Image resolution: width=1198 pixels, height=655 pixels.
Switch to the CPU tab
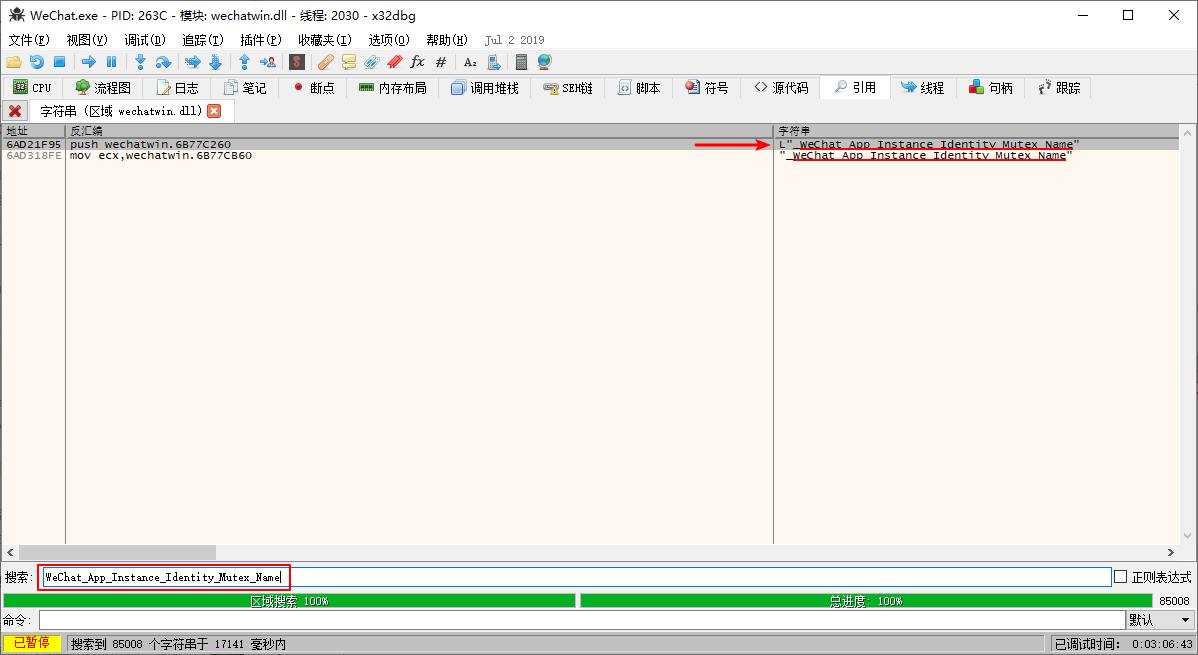[x=32, y=88]
